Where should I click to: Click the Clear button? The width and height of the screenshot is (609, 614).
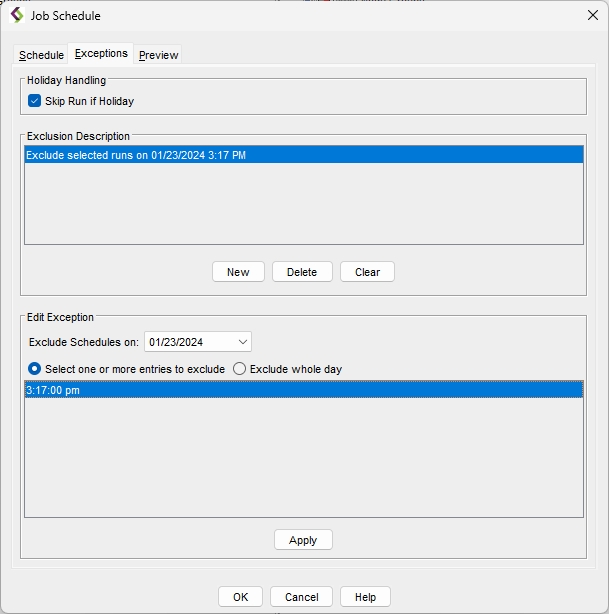click(x=367, y=272)
